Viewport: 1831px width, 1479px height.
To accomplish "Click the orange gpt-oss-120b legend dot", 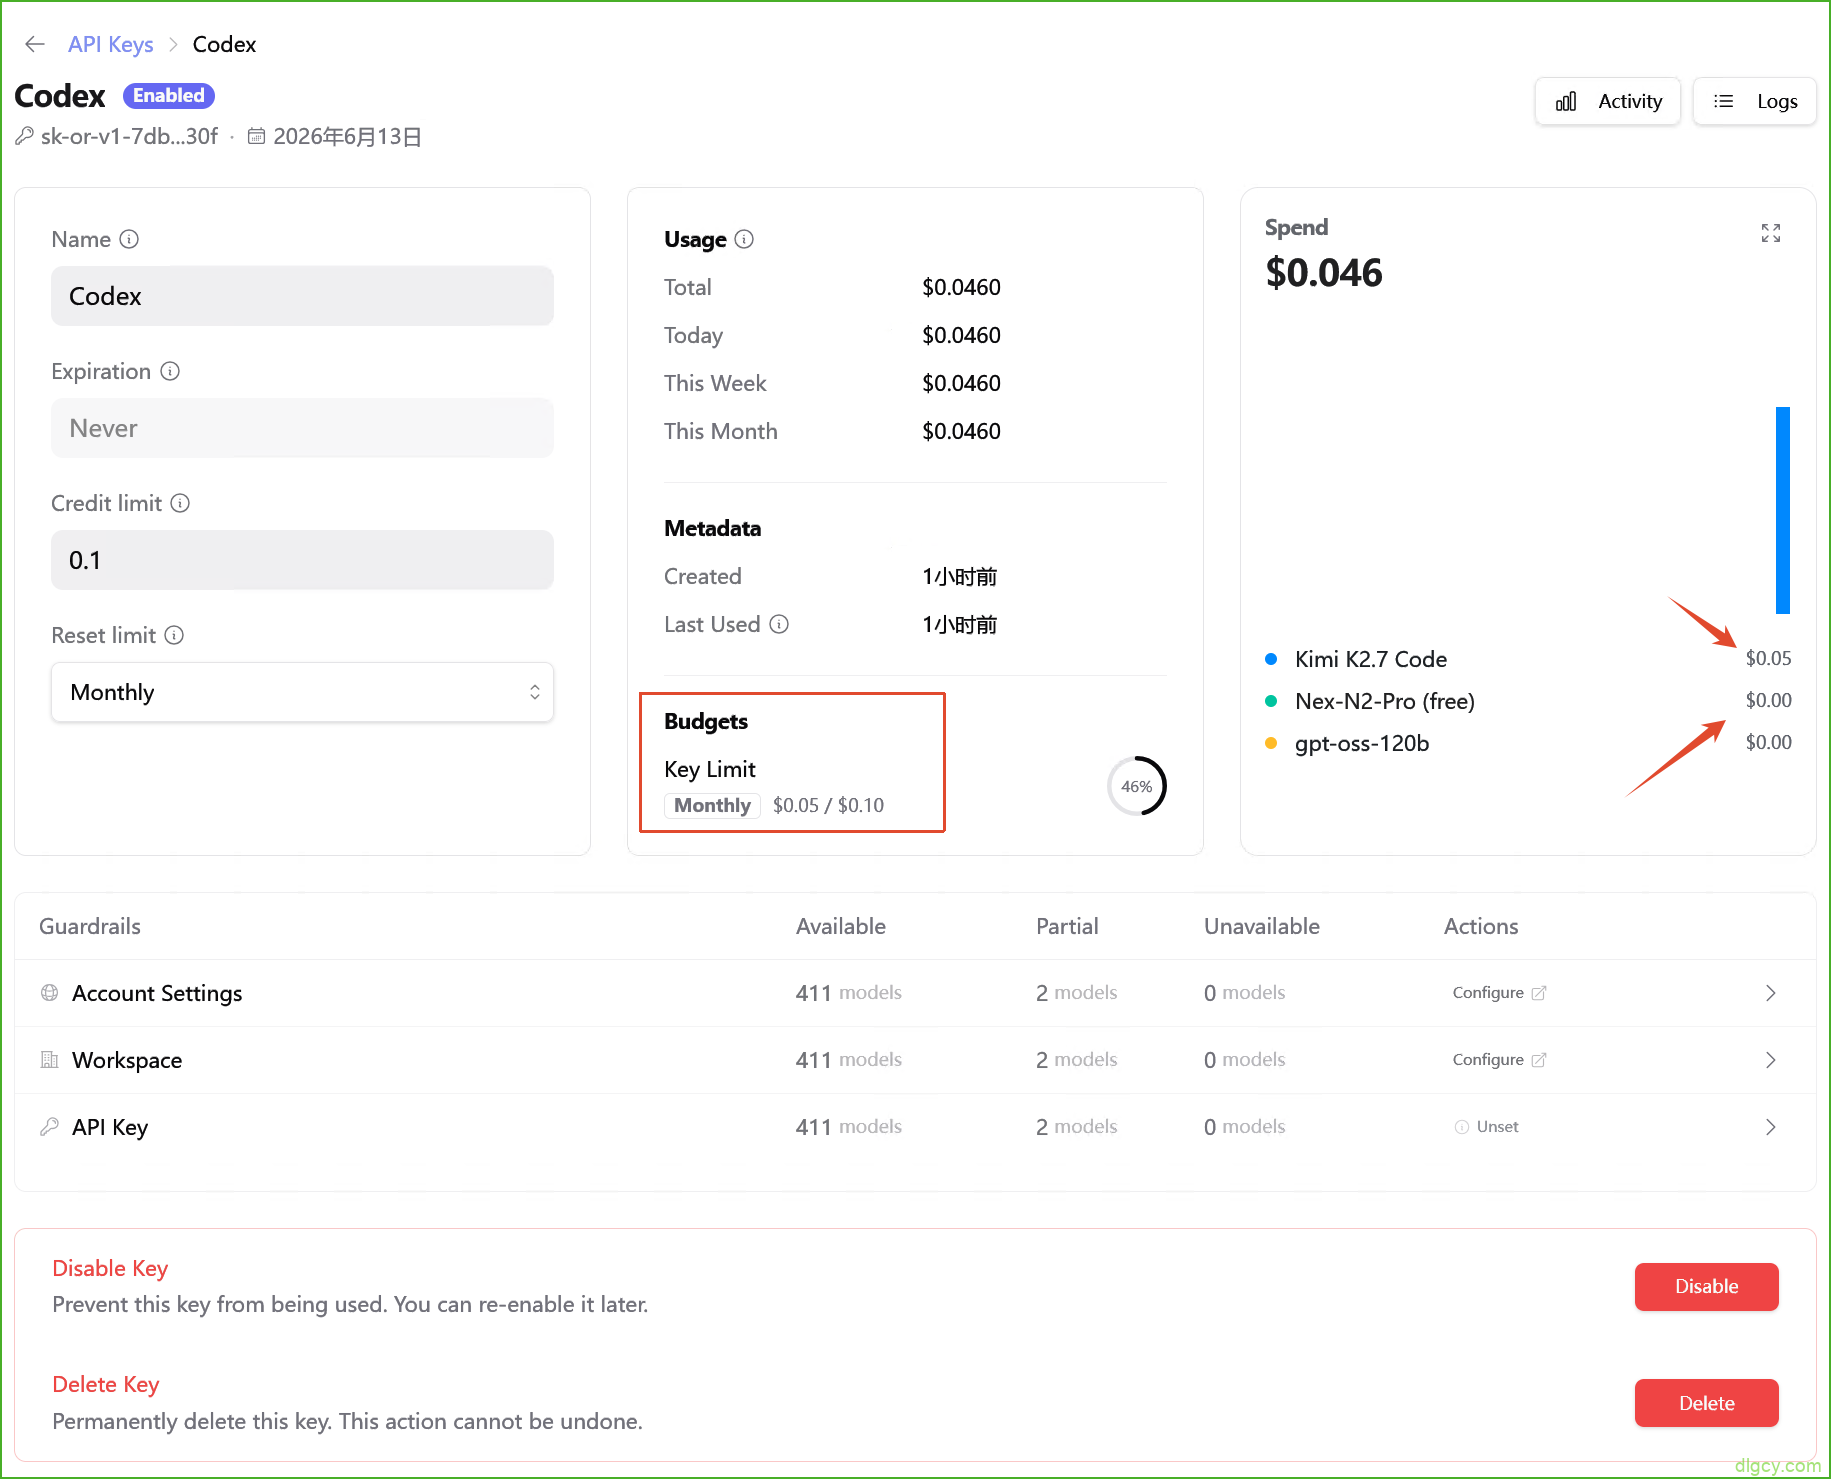I will pos(1271,743).
